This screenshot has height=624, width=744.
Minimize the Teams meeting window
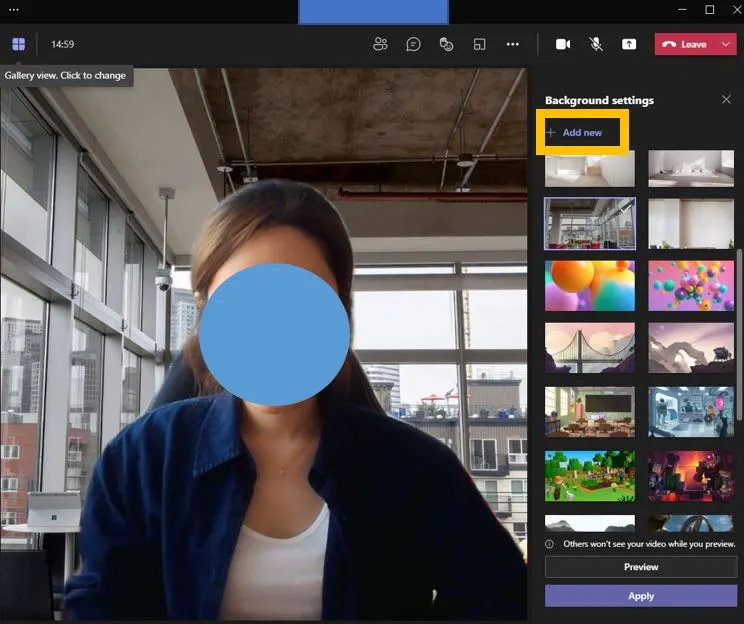point(682,9)
